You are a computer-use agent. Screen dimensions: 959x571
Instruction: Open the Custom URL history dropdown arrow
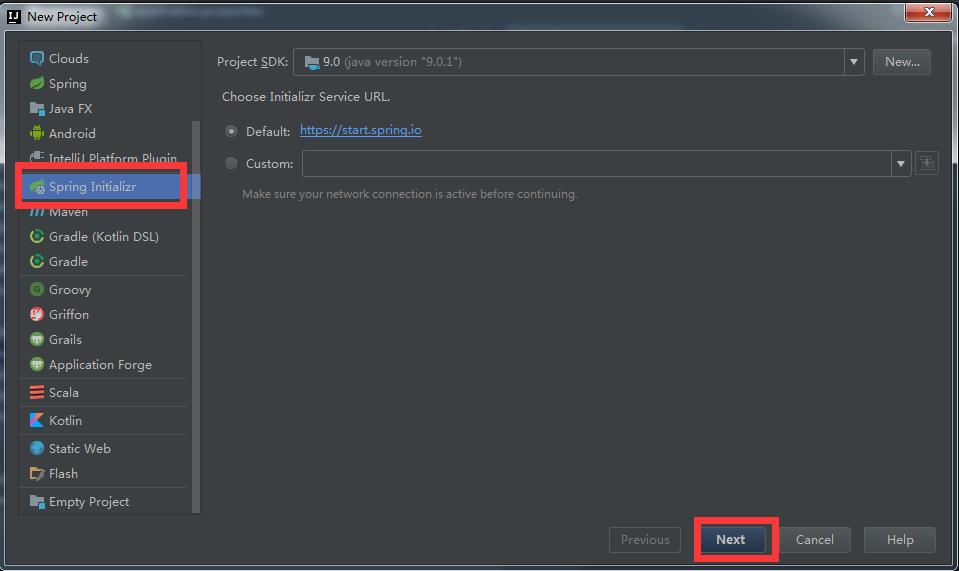[x=900, y=163]
